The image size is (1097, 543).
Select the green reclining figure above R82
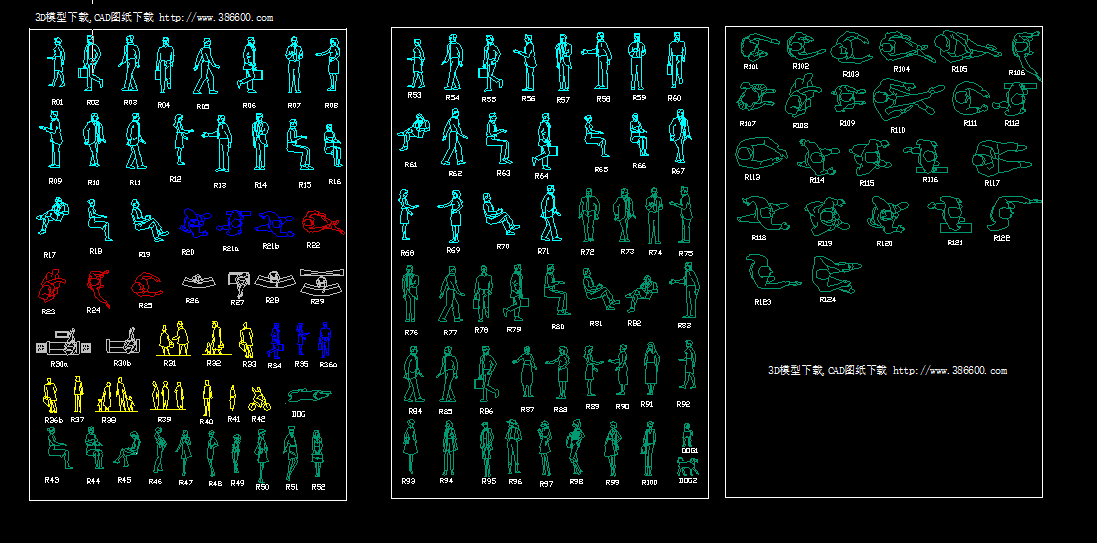click(641, 293)
